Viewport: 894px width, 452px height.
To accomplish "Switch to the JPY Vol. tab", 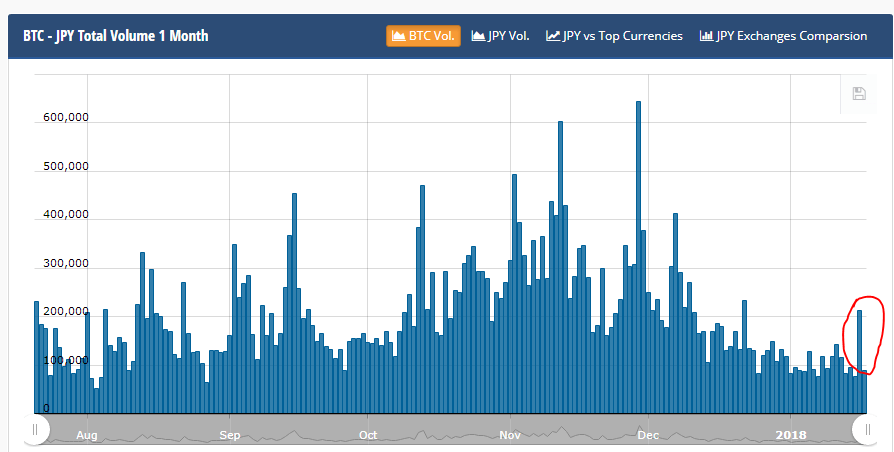I will (500, 36).
